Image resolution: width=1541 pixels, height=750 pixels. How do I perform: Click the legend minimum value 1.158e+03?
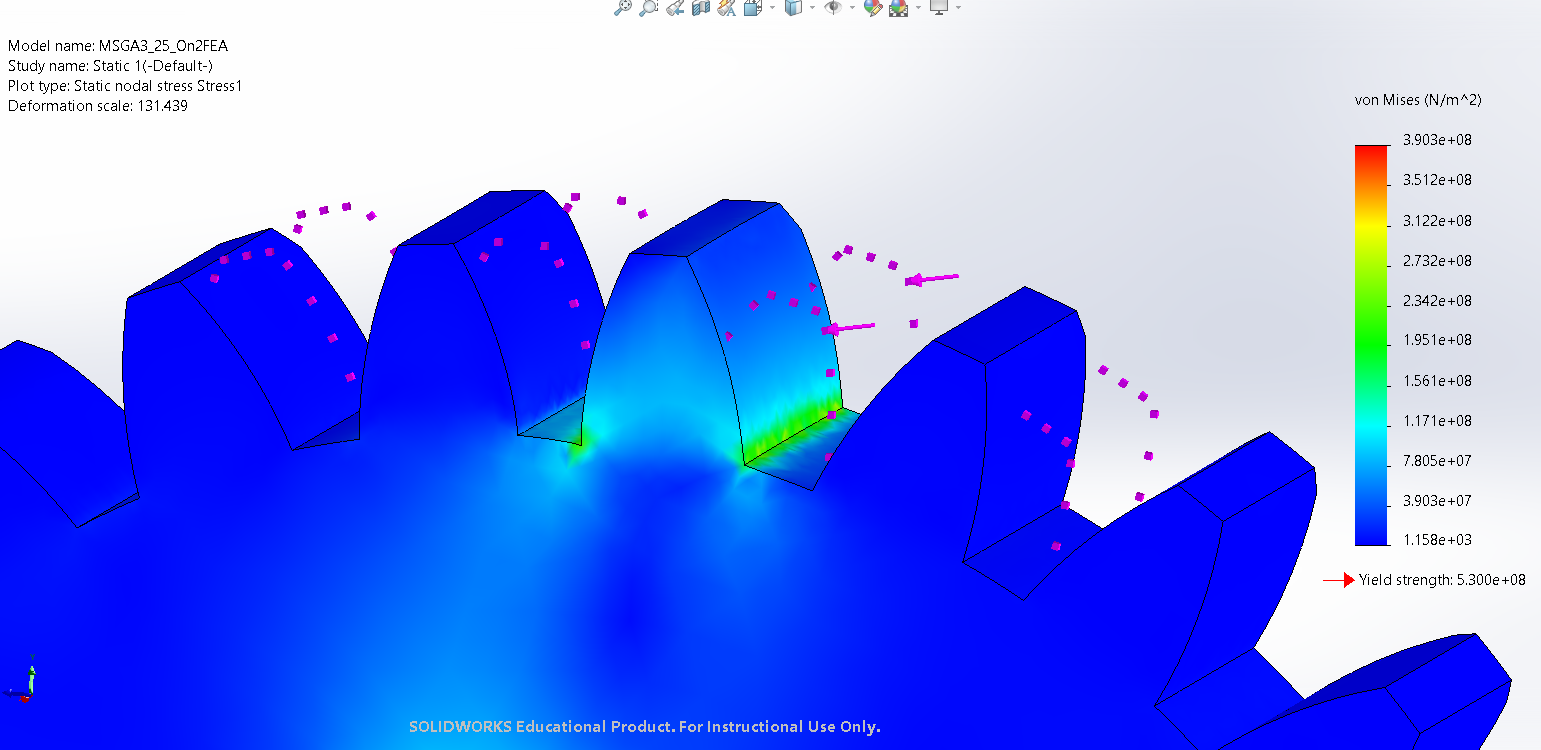coord(1437,540)
